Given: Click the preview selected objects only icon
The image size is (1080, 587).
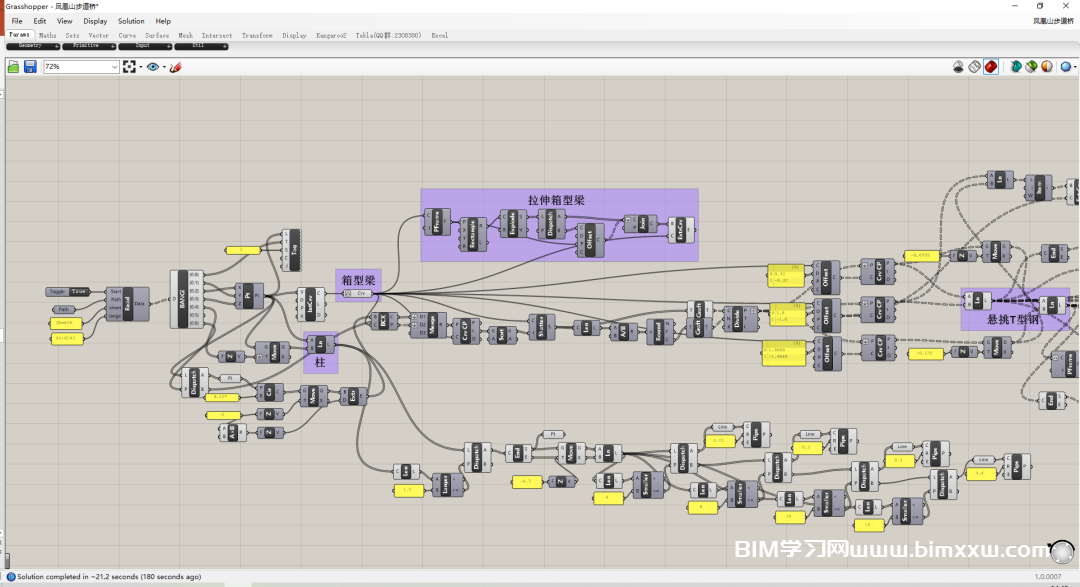Looking at the screenshot, I should (1016, 67).
